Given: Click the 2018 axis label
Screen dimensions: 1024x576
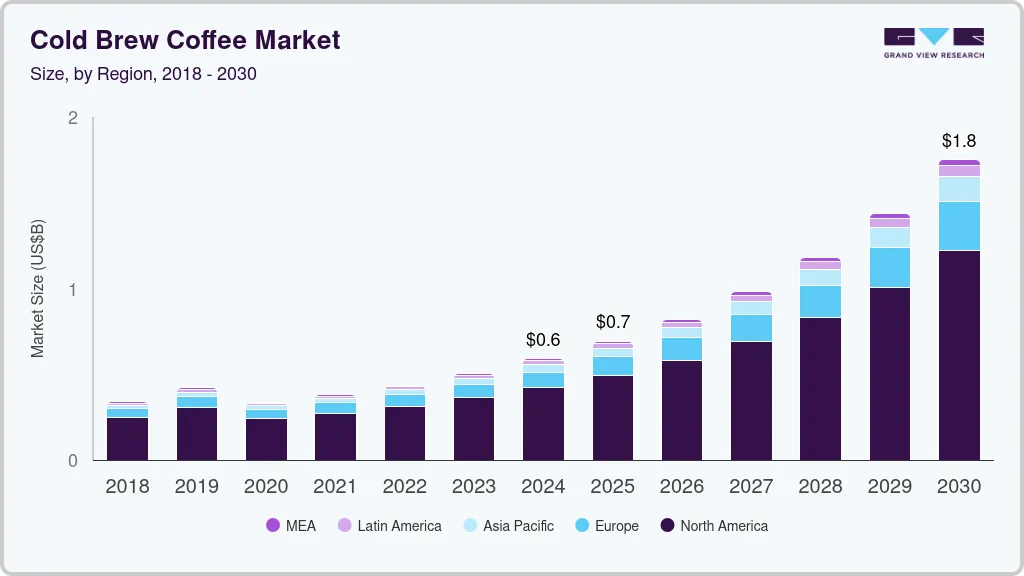Looking at the screenshot, I should tap(127, 487).
